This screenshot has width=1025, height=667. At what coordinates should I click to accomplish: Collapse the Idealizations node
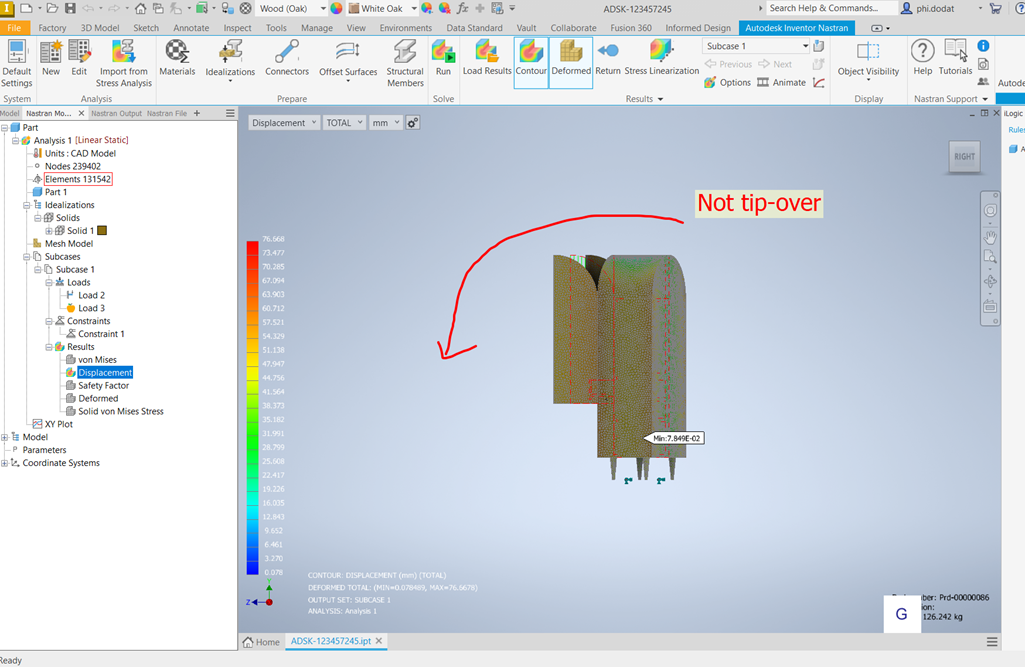click(26, 205)
